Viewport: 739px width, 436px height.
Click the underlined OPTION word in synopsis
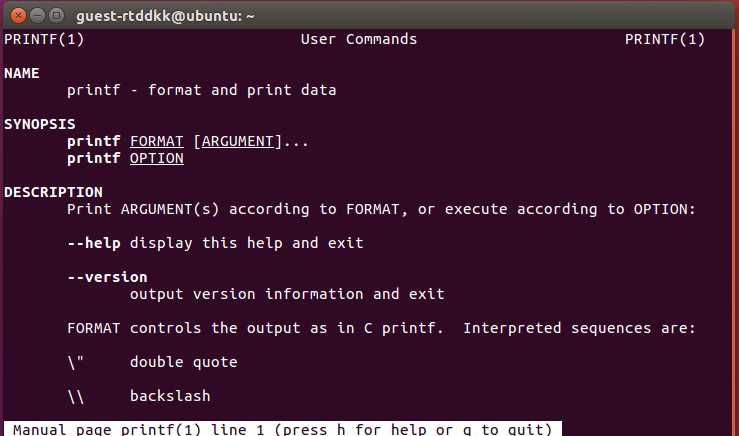[156, 158]
